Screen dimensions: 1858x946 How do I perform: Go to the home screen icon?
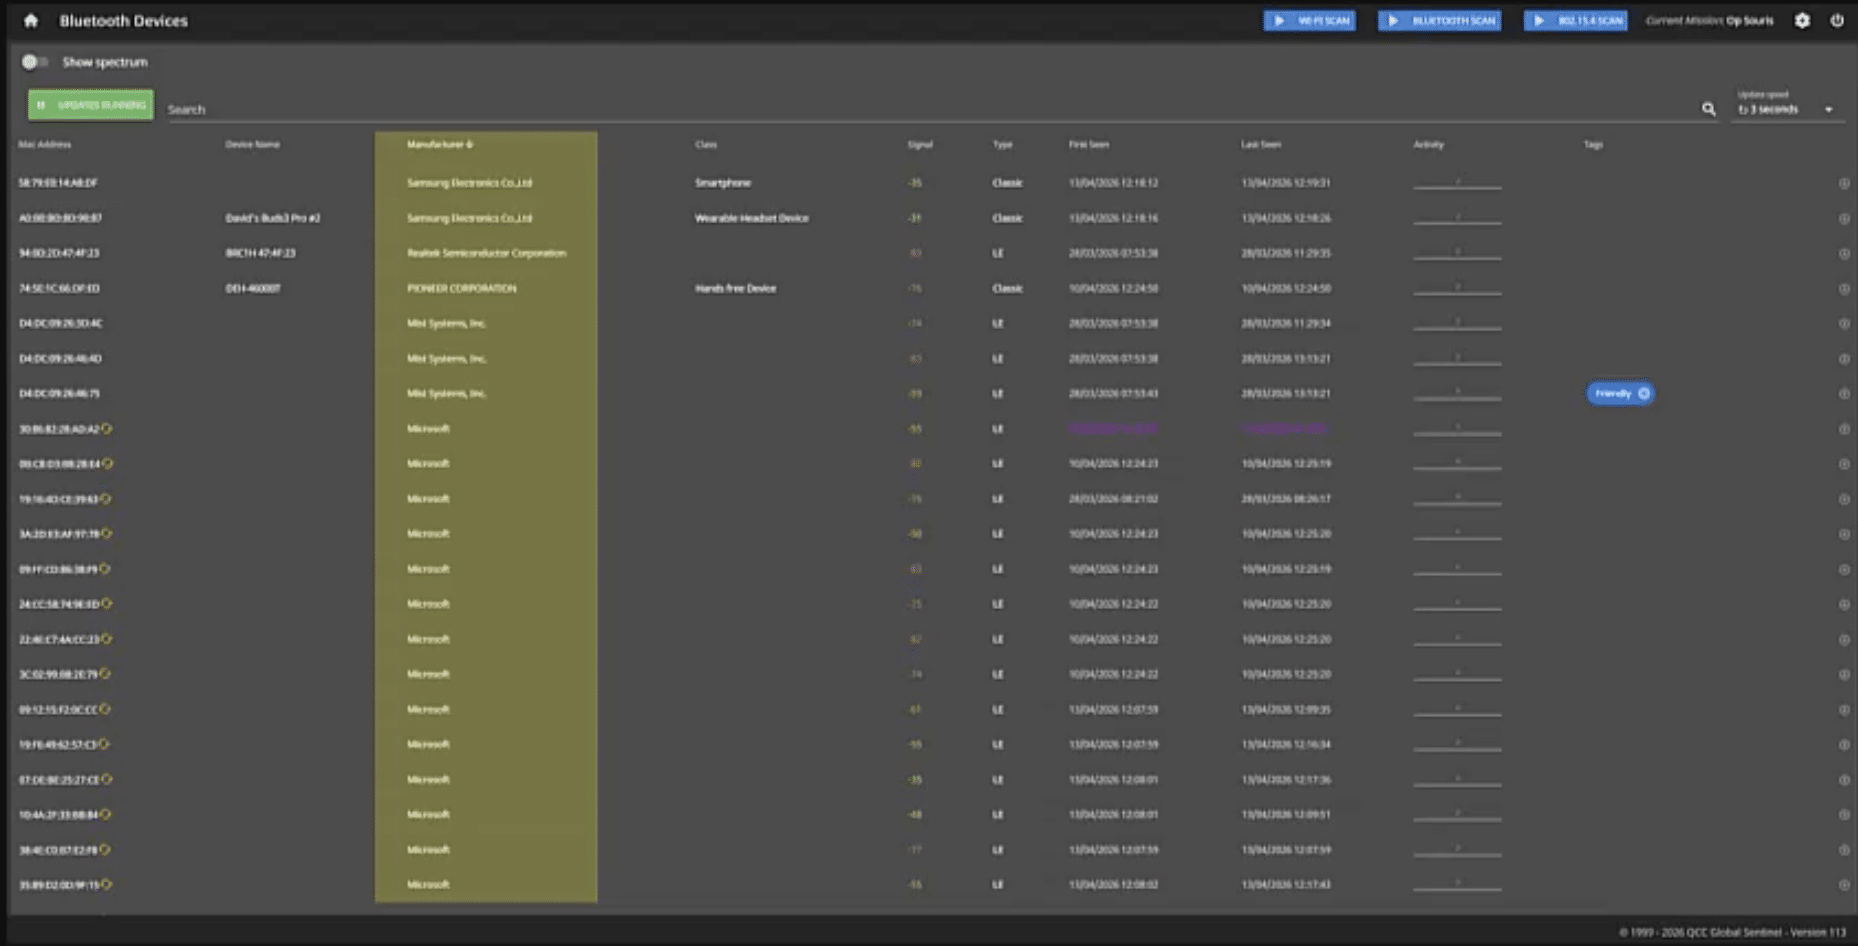pos(31,21)
